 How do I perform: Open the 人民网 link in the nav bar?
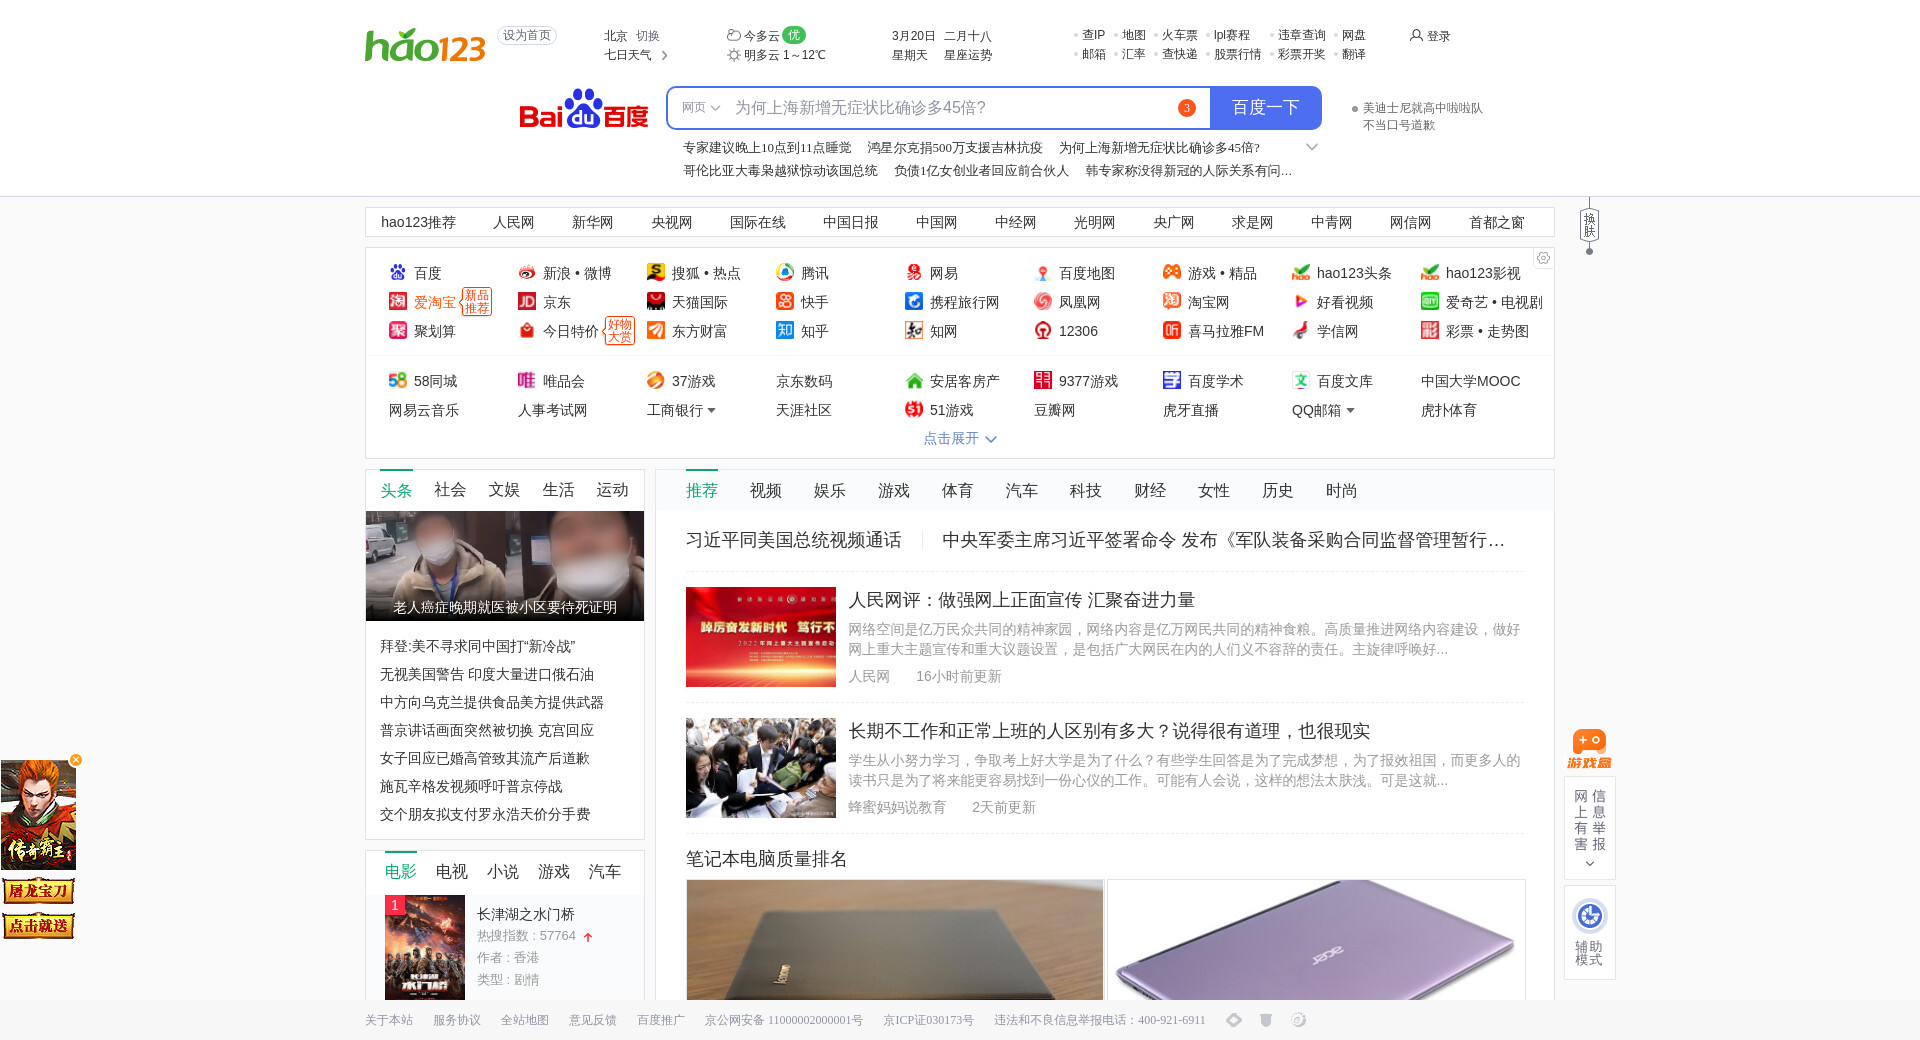(x=514, y=222)
